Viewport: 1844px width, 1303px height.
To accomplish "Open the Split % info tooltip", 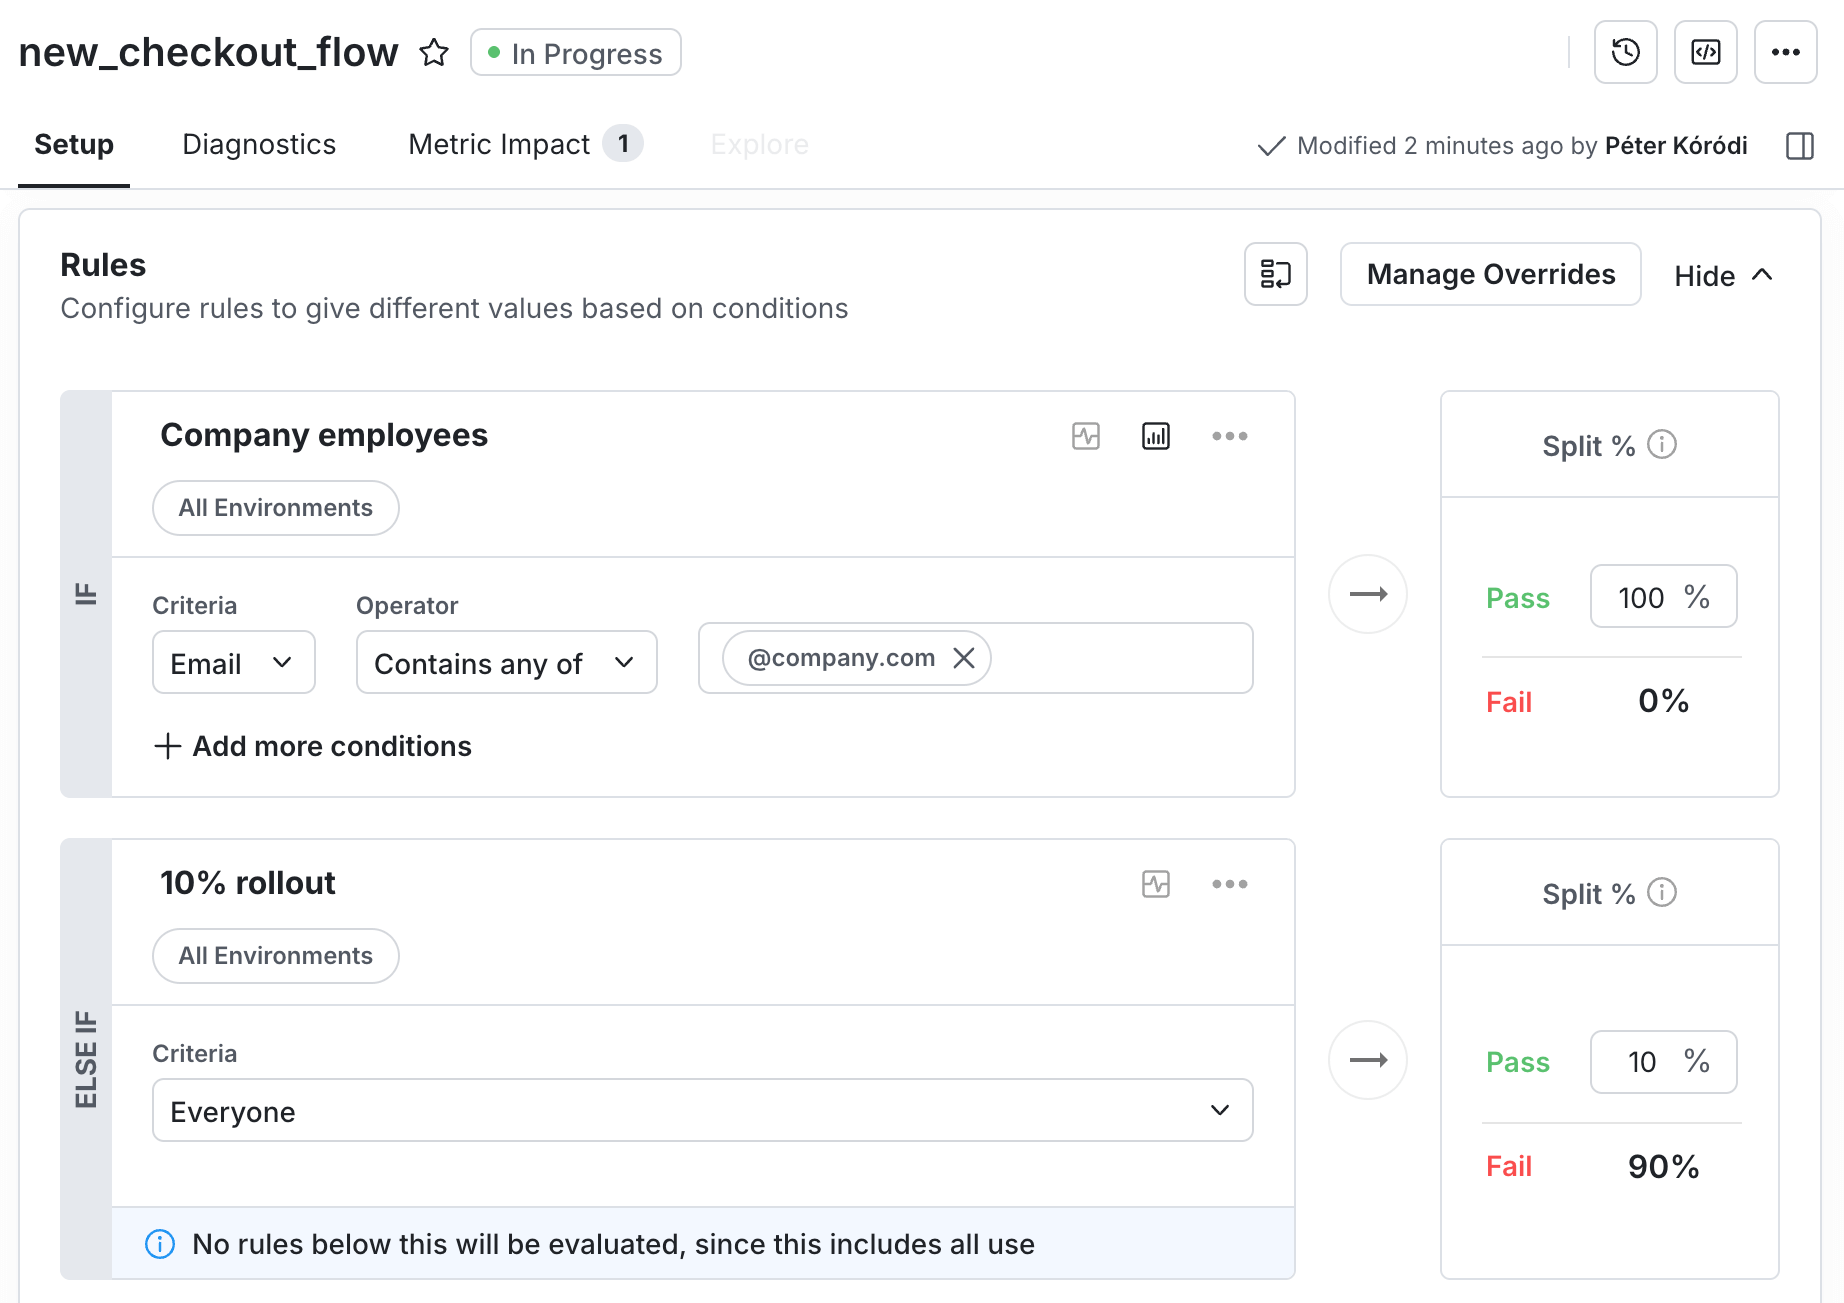I will [x=1663, y=445].
